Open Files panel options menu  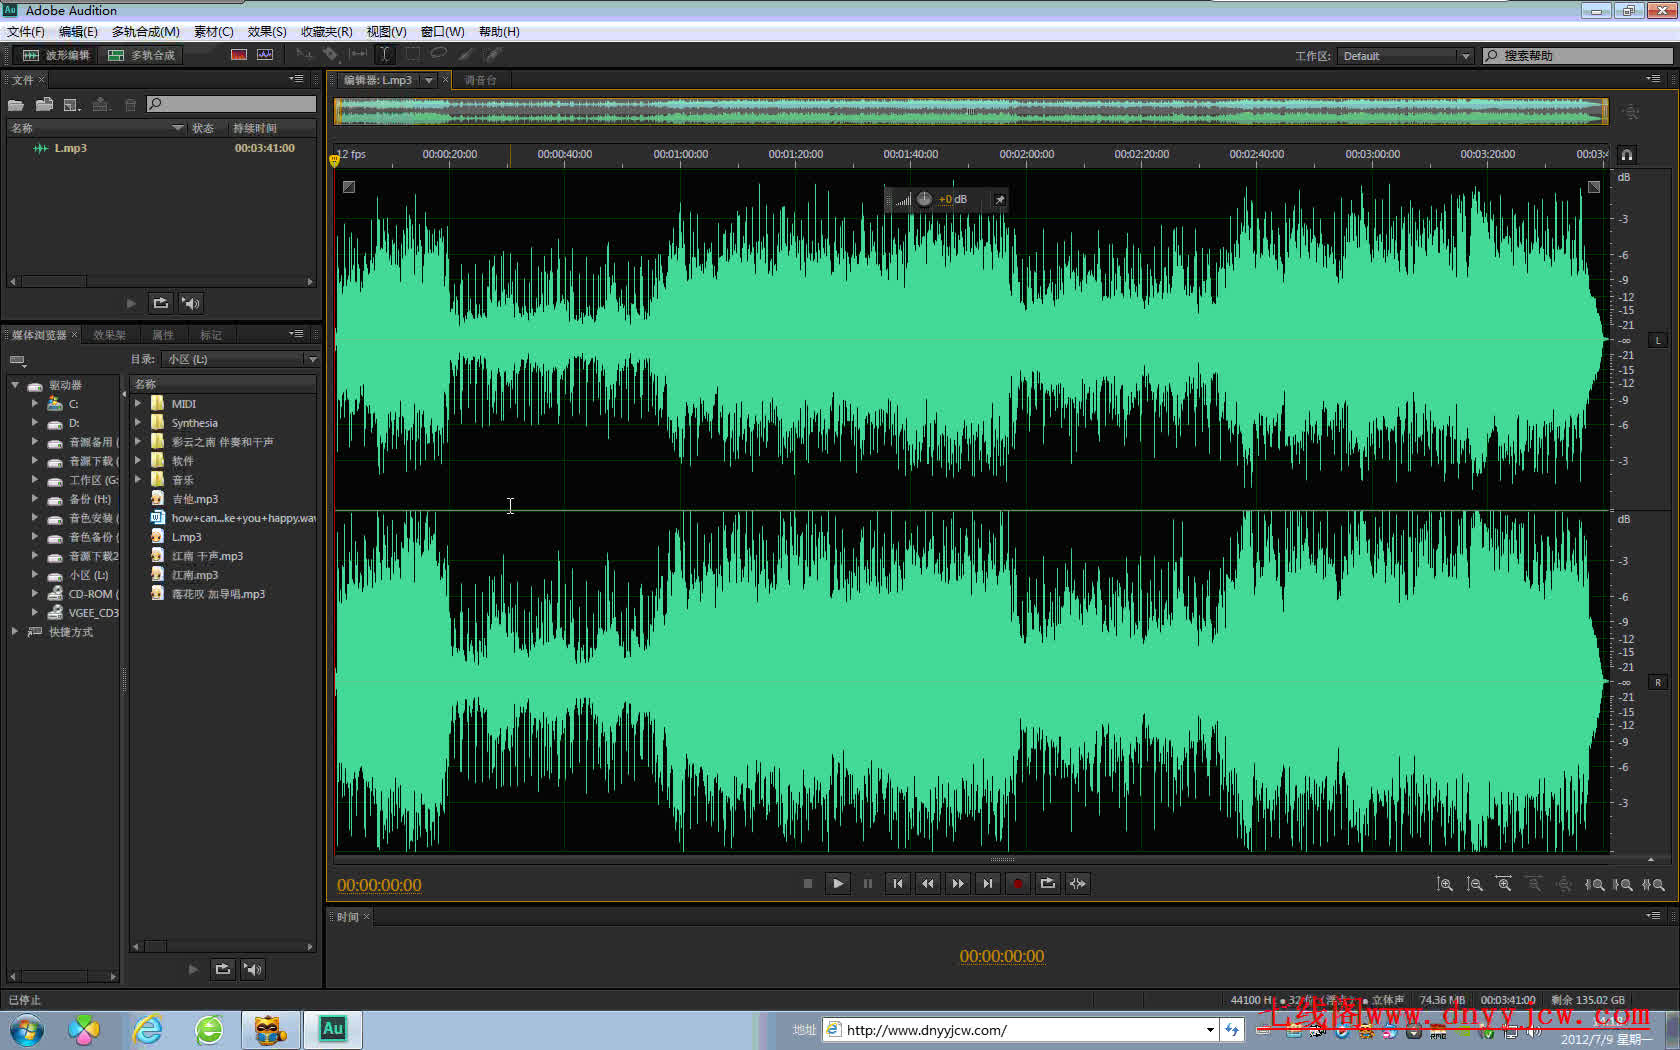297,79
